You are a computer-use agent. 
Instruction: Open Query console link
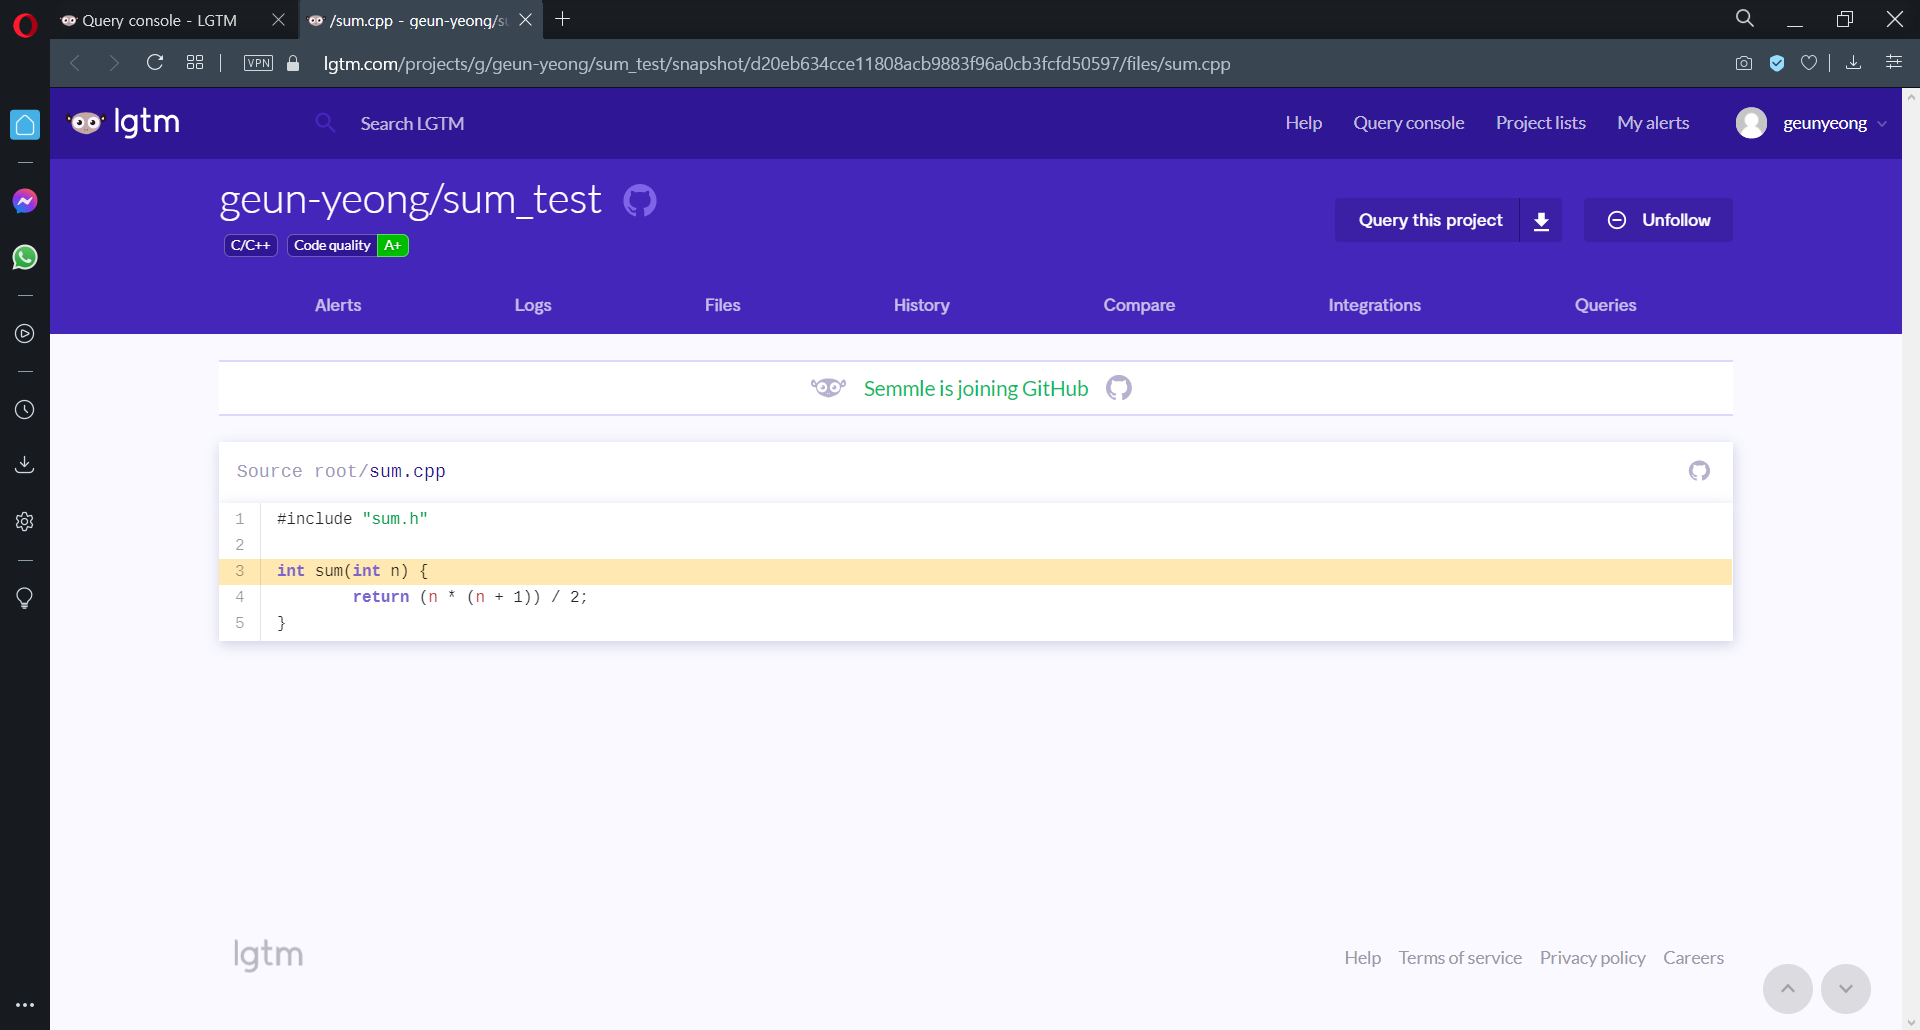pos(1408,123)
